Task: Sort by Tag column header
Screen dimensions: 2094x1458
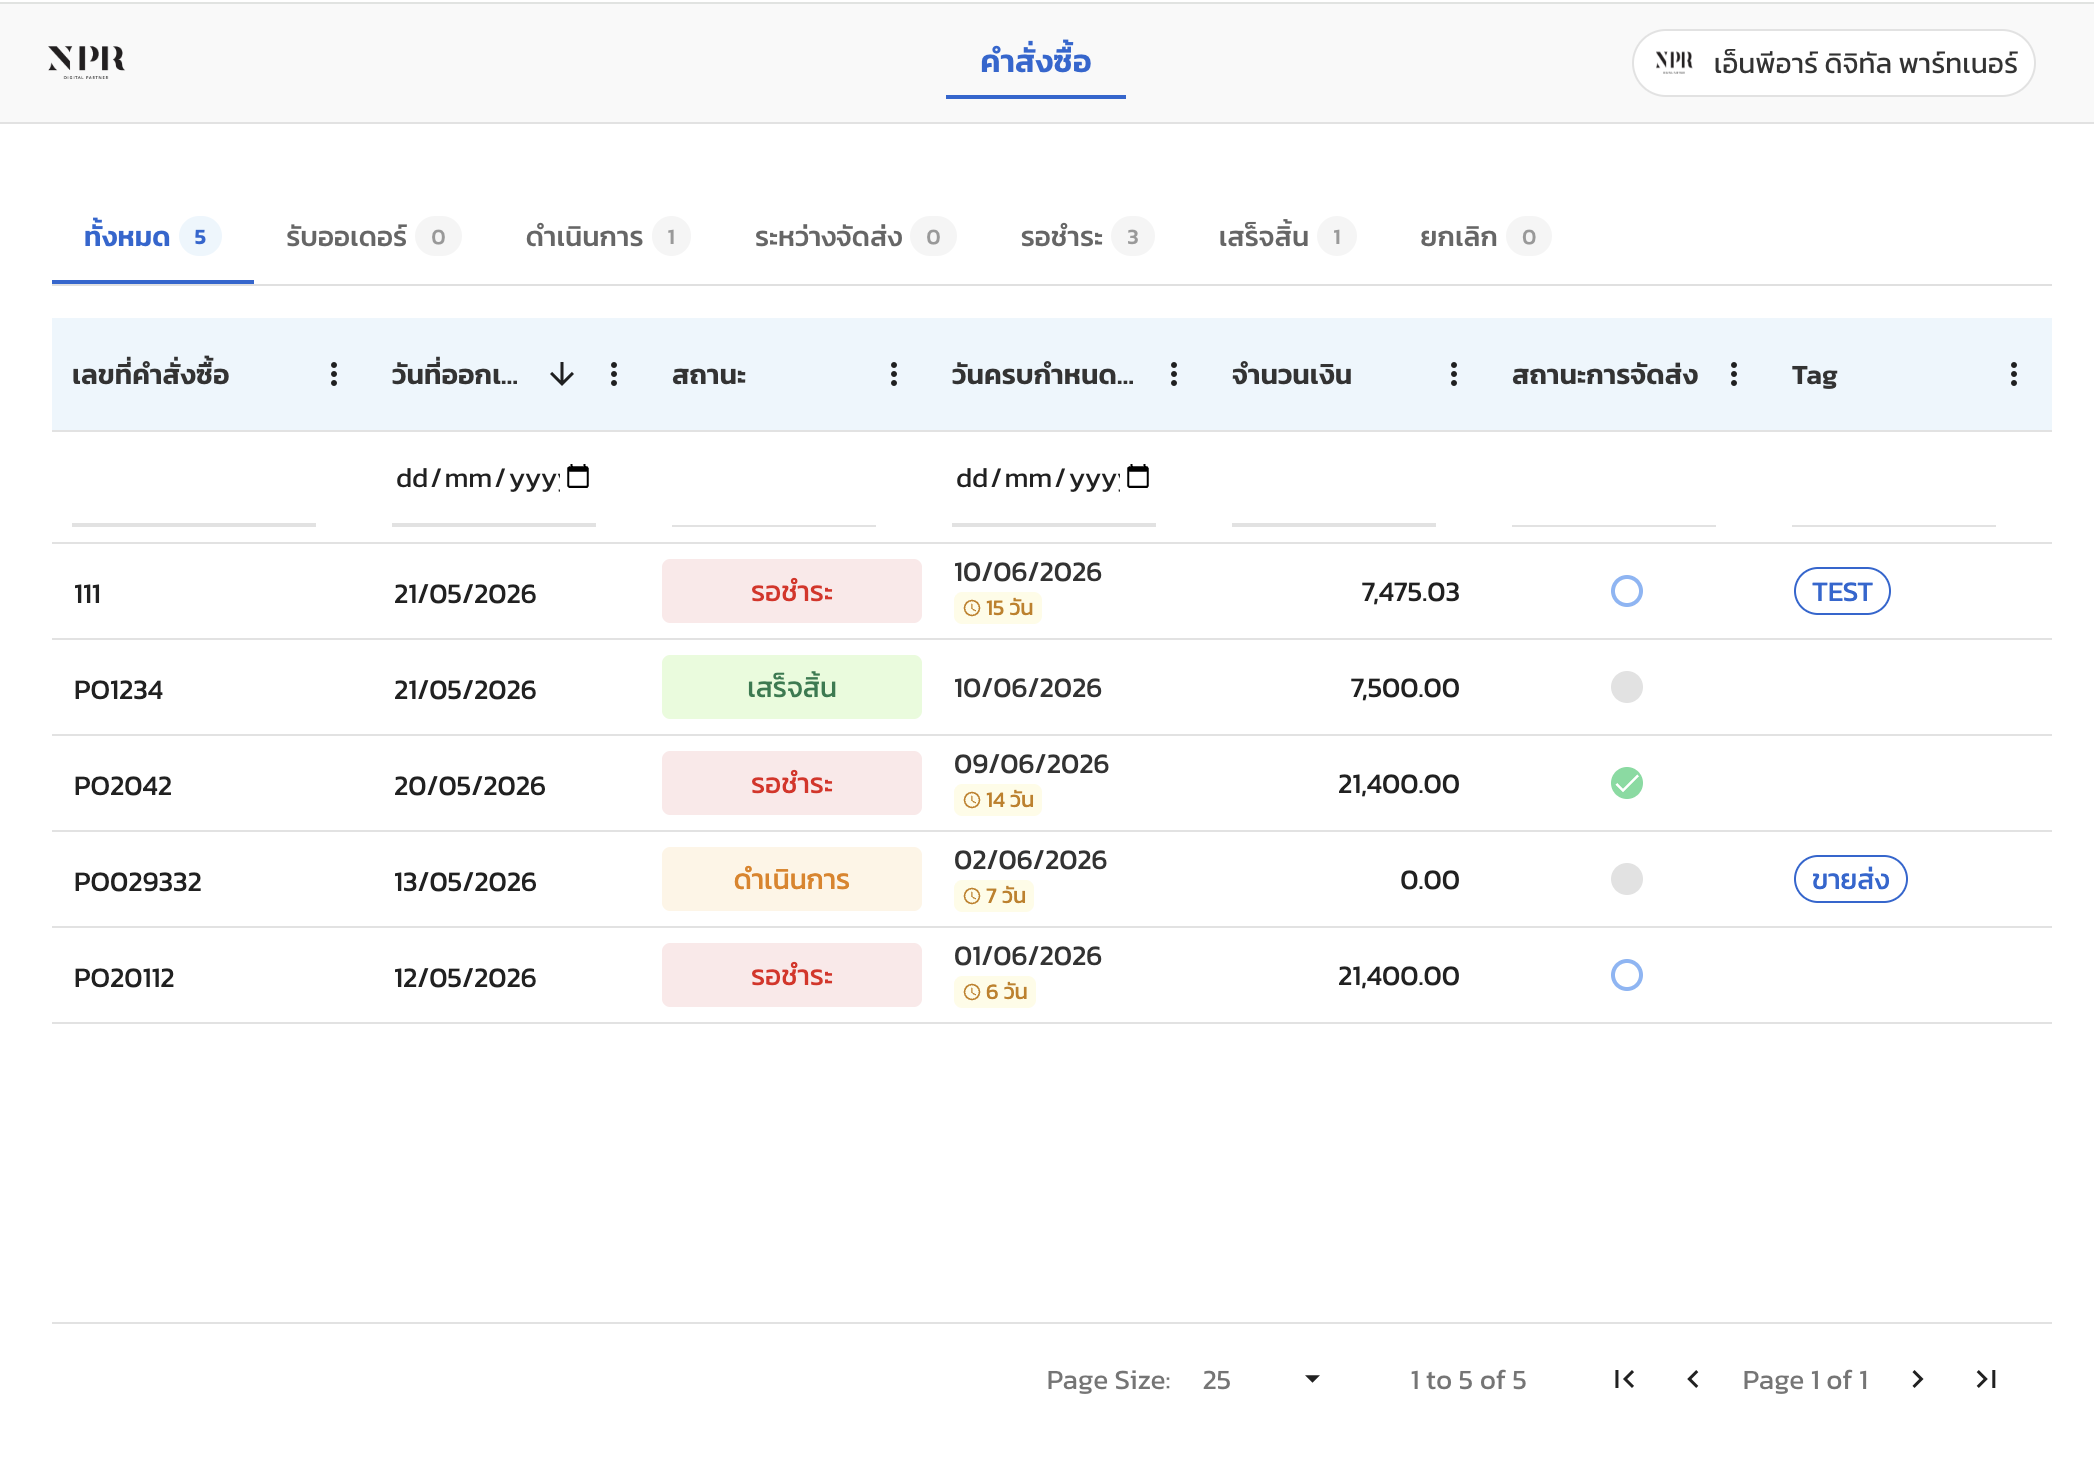Action: [1814, 375]
